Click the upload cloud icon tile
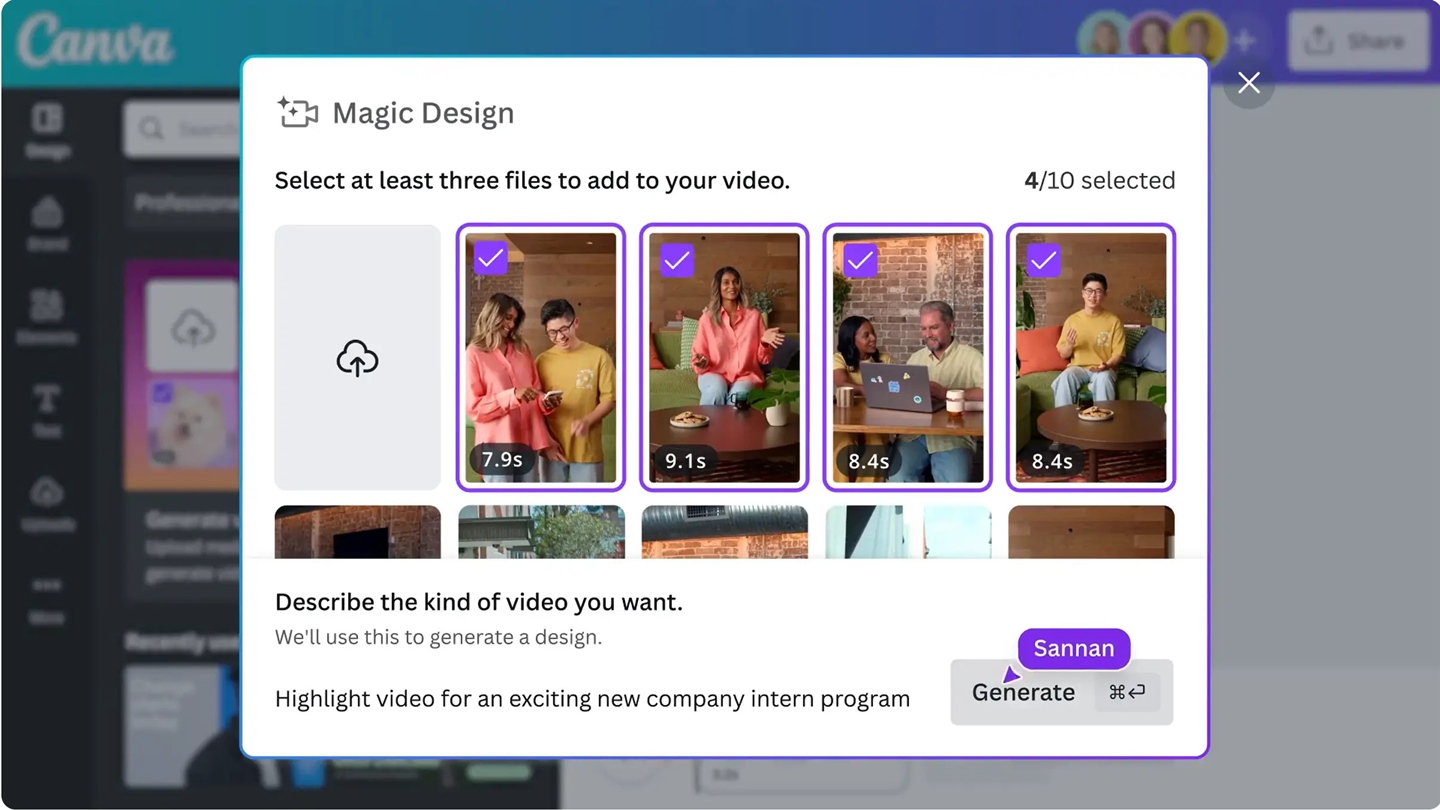 (357, 357)
